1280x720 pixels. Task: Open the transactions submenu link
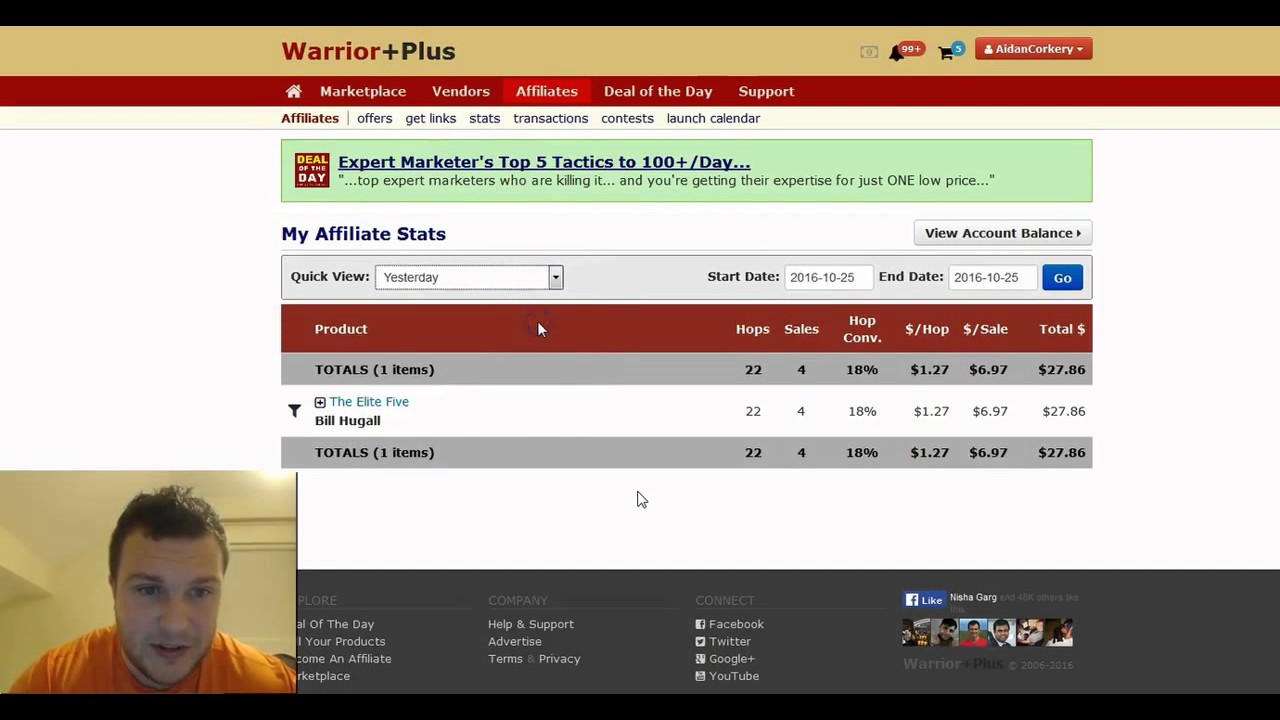point(550,118)
